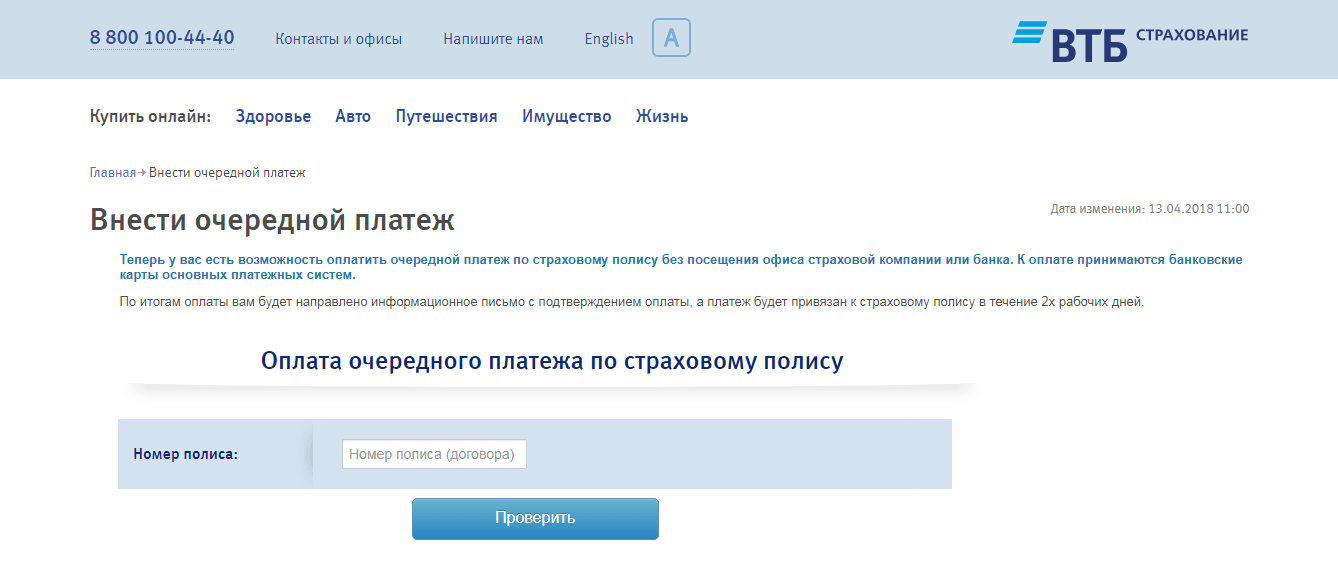The image size is (1338, 585).
Task: Go to the Путешествия section
Action: tap(446, 116)
